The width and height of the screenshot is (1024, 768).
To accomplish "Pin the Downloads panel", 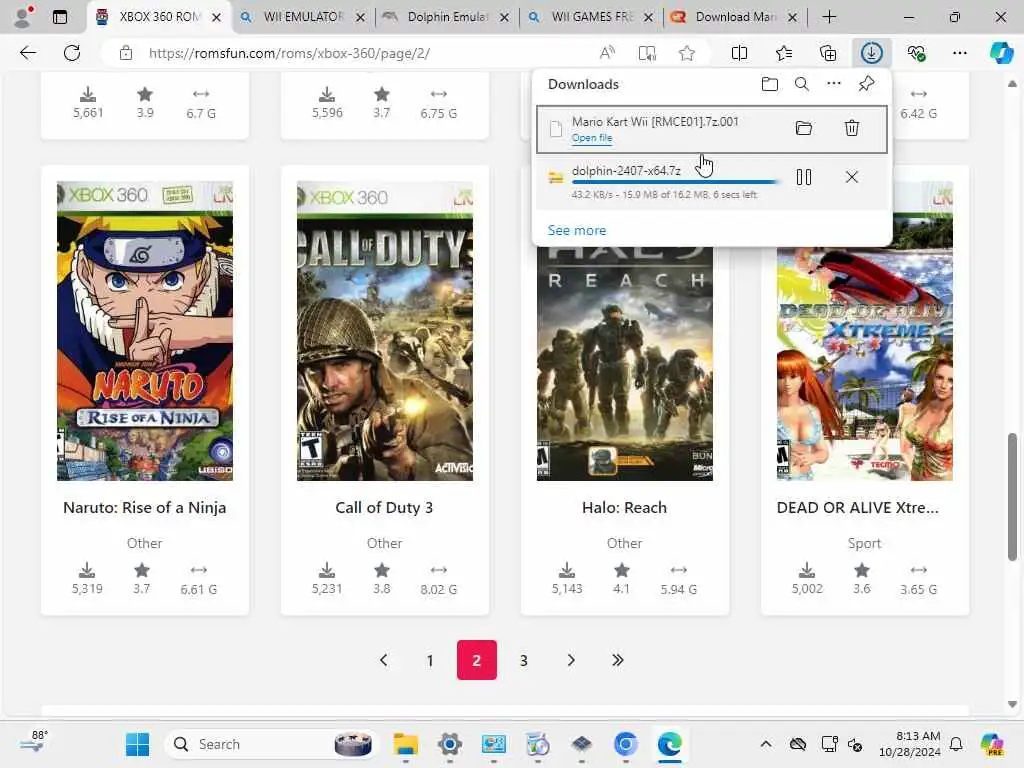I will click(x=866, y=84).
